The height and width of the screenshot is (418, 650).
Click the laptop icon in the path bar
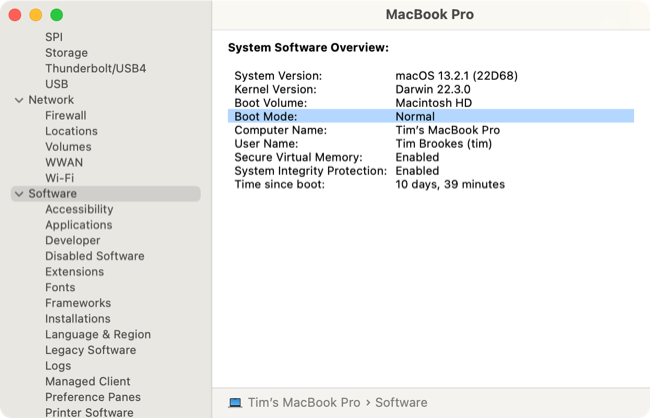pyautogui.click(x=235, y=403)
